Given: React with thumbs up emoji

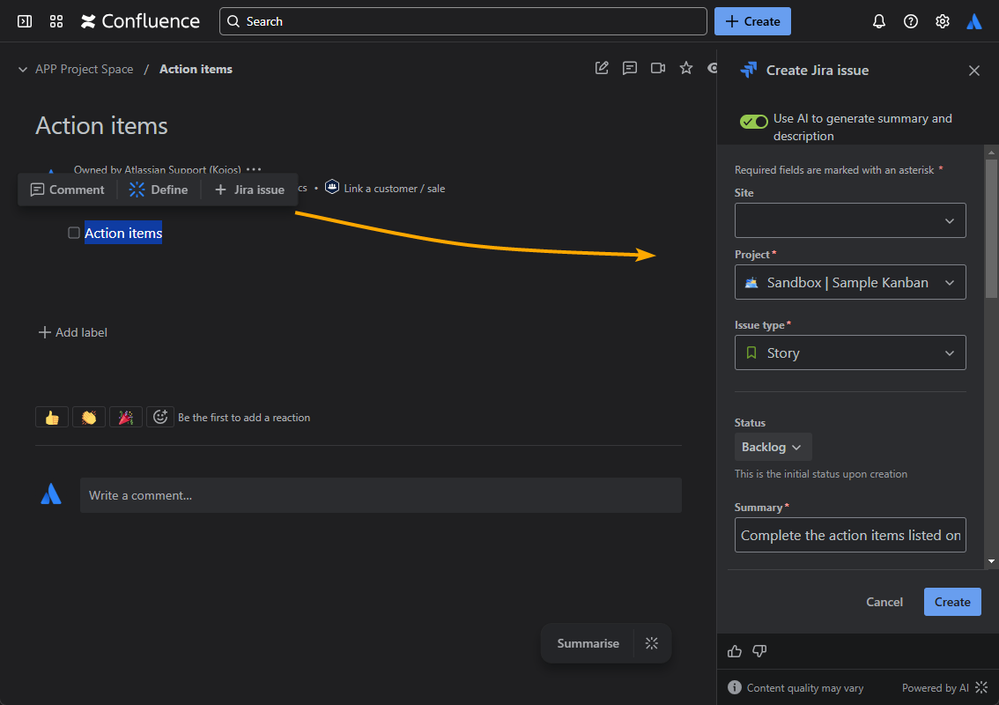Looking at the screenshot, I should [52, 417].
